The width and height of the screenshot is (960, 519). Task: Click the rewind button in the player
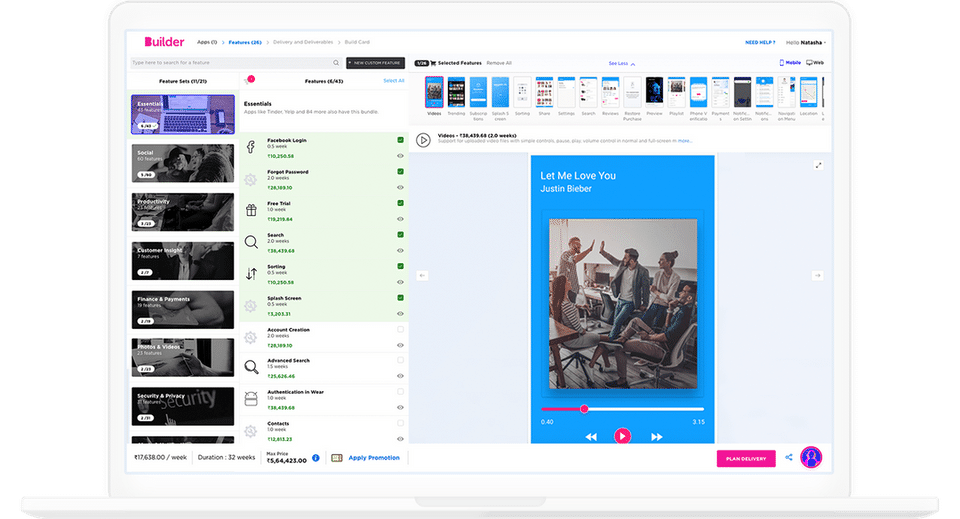[x=591, y=436]
